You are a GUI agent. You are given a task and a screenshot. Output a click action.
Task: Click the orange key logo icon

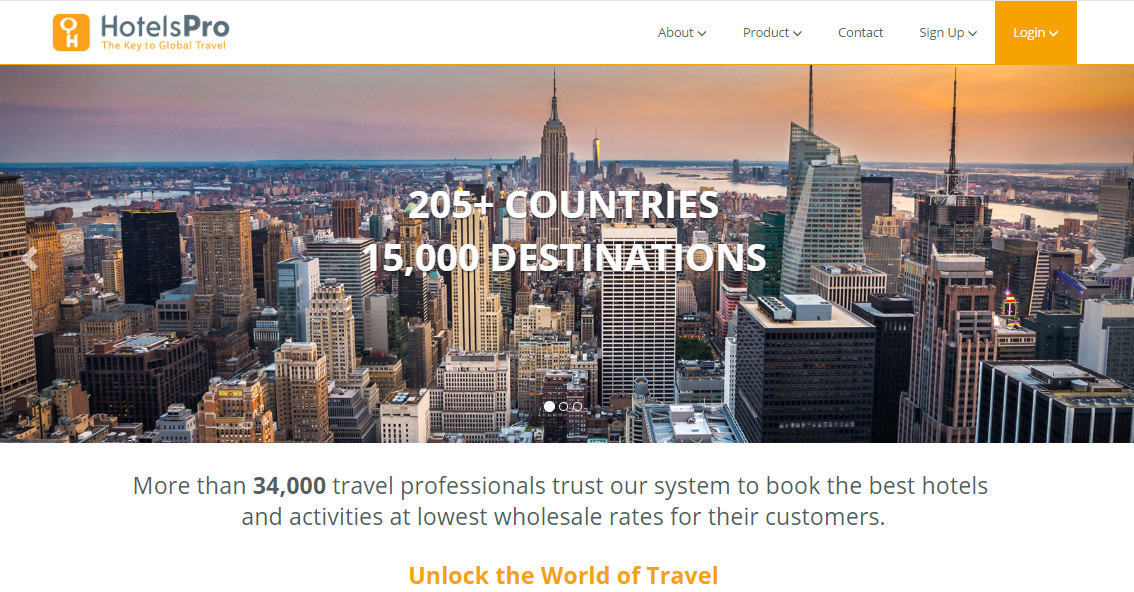click(71, 33)
